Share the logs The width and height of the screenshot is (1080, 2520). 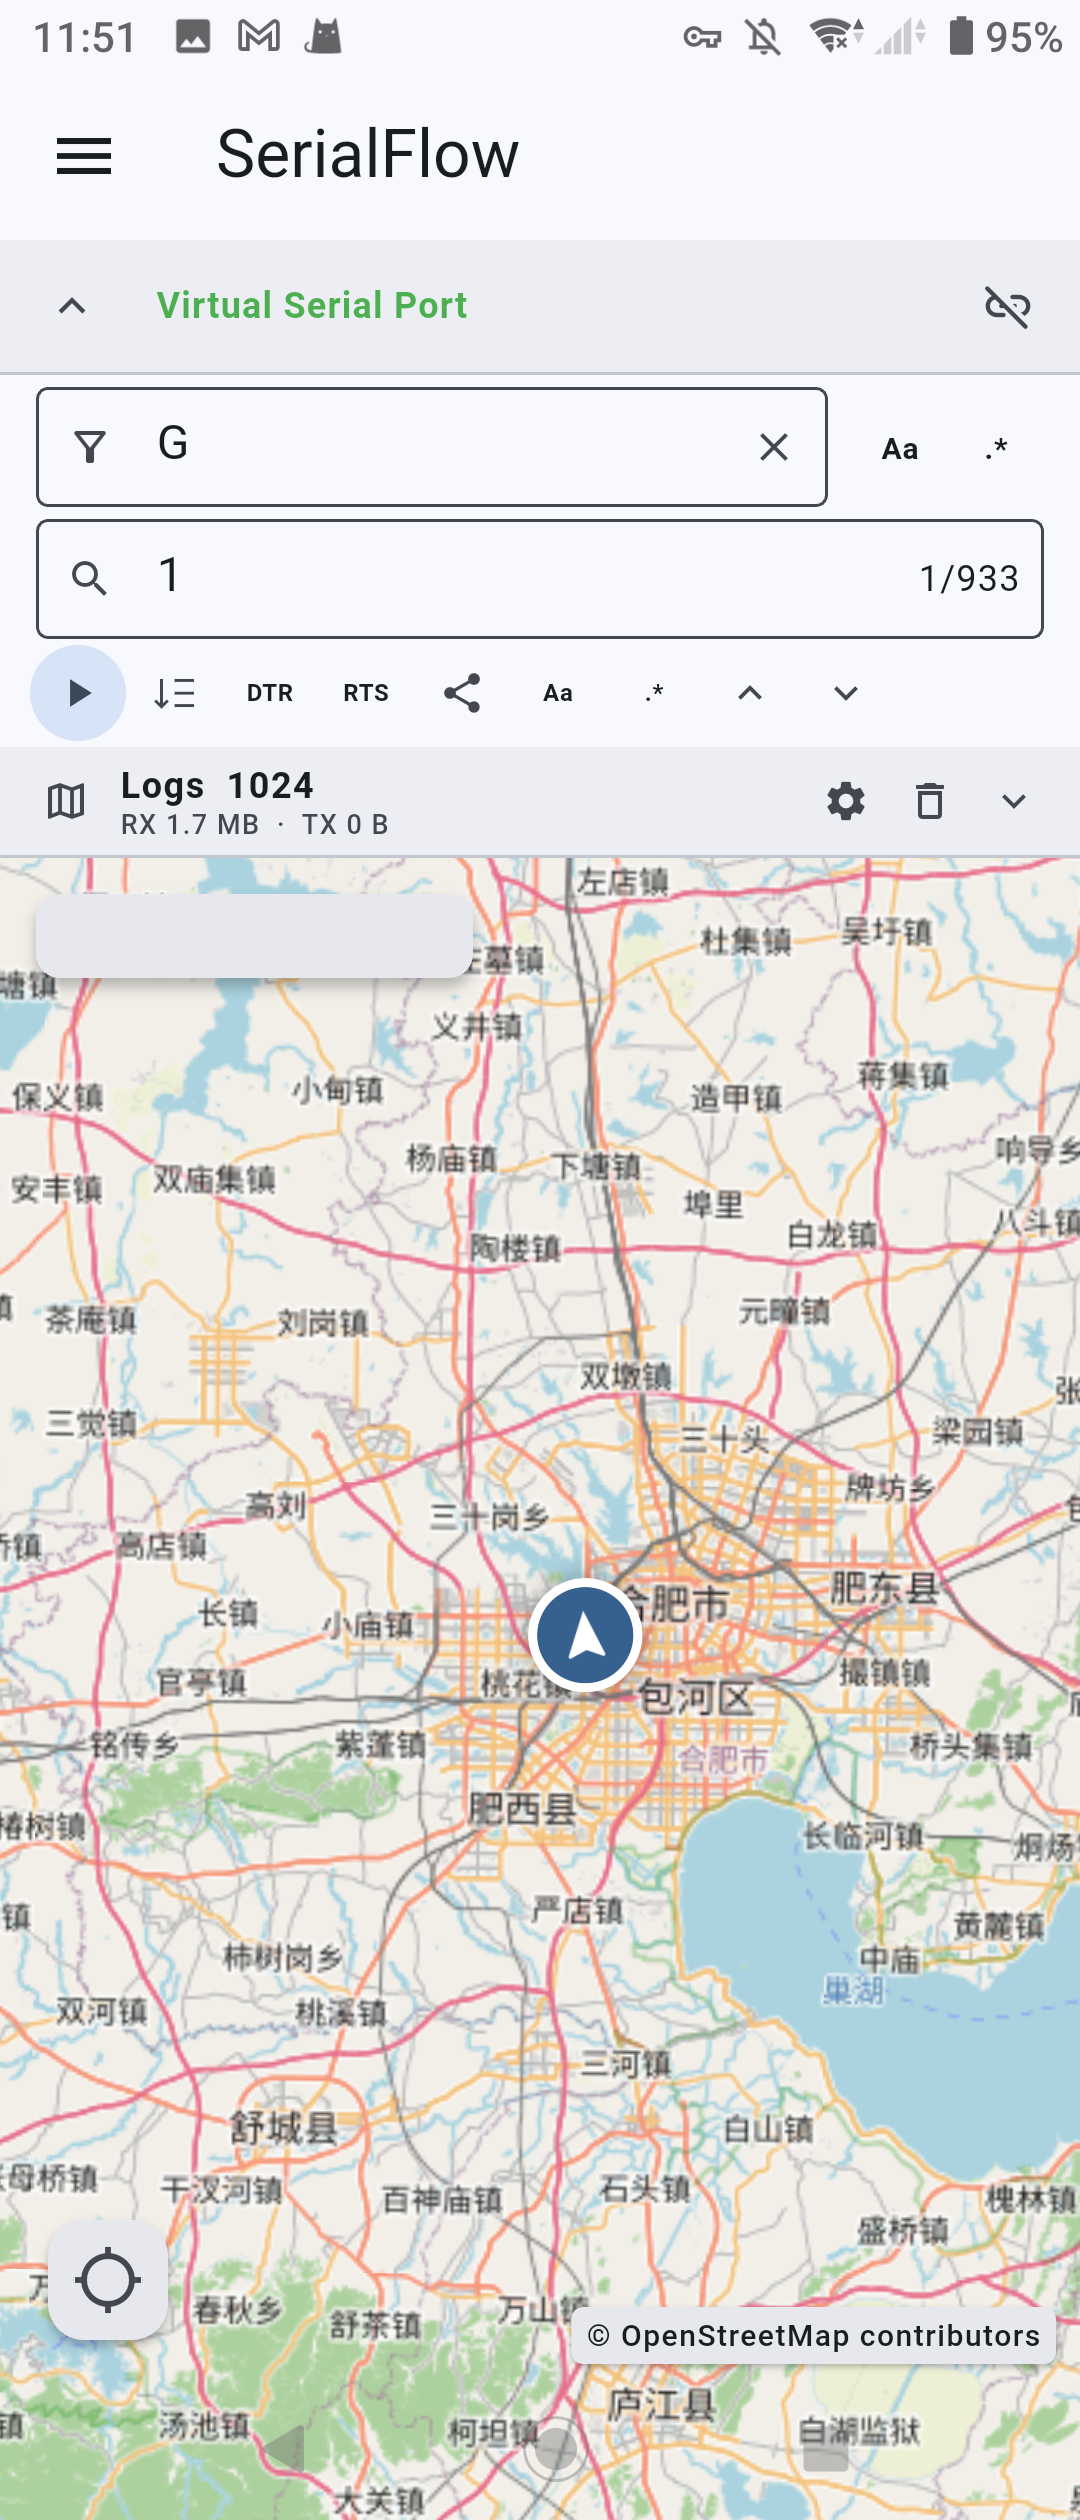pos(462,693)
